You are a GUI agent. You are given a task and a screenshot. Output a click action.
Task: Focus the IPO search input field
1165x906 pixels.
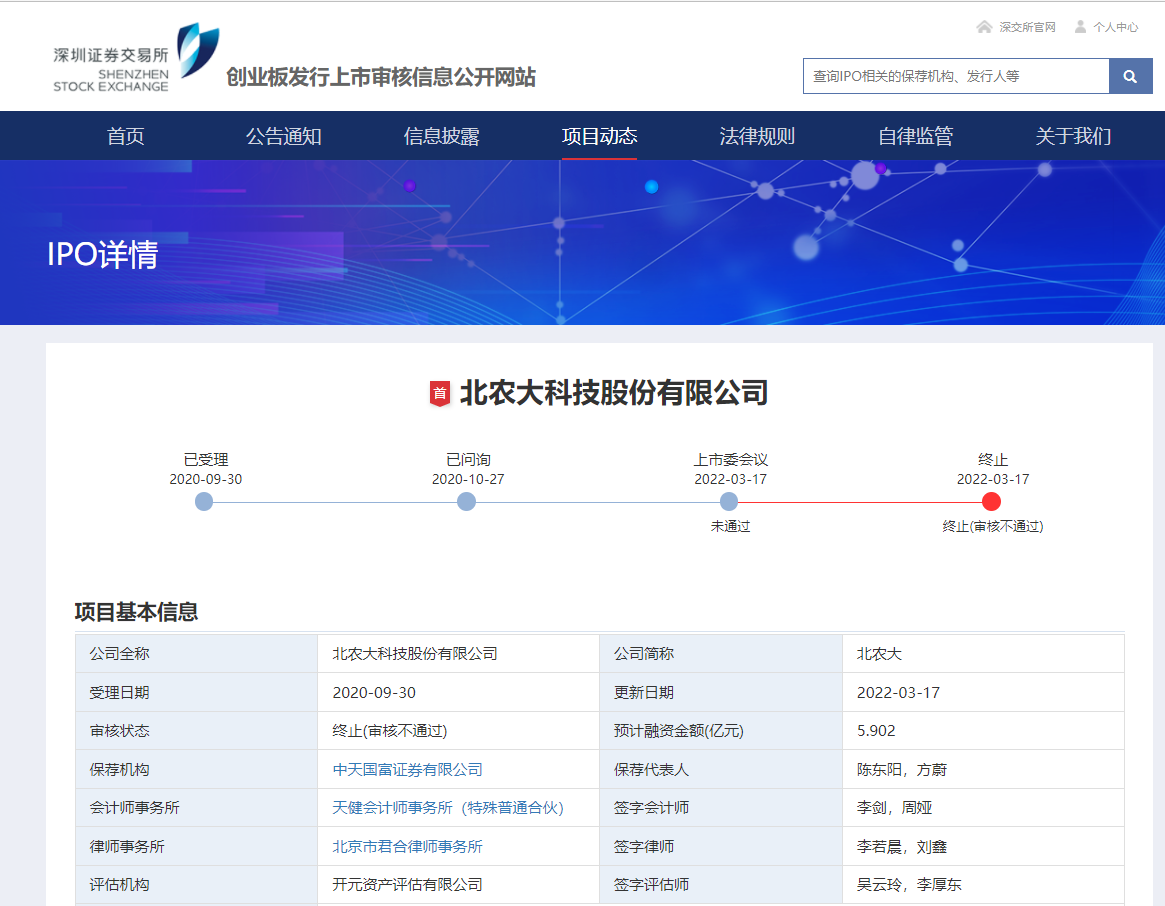coord(955,77)
